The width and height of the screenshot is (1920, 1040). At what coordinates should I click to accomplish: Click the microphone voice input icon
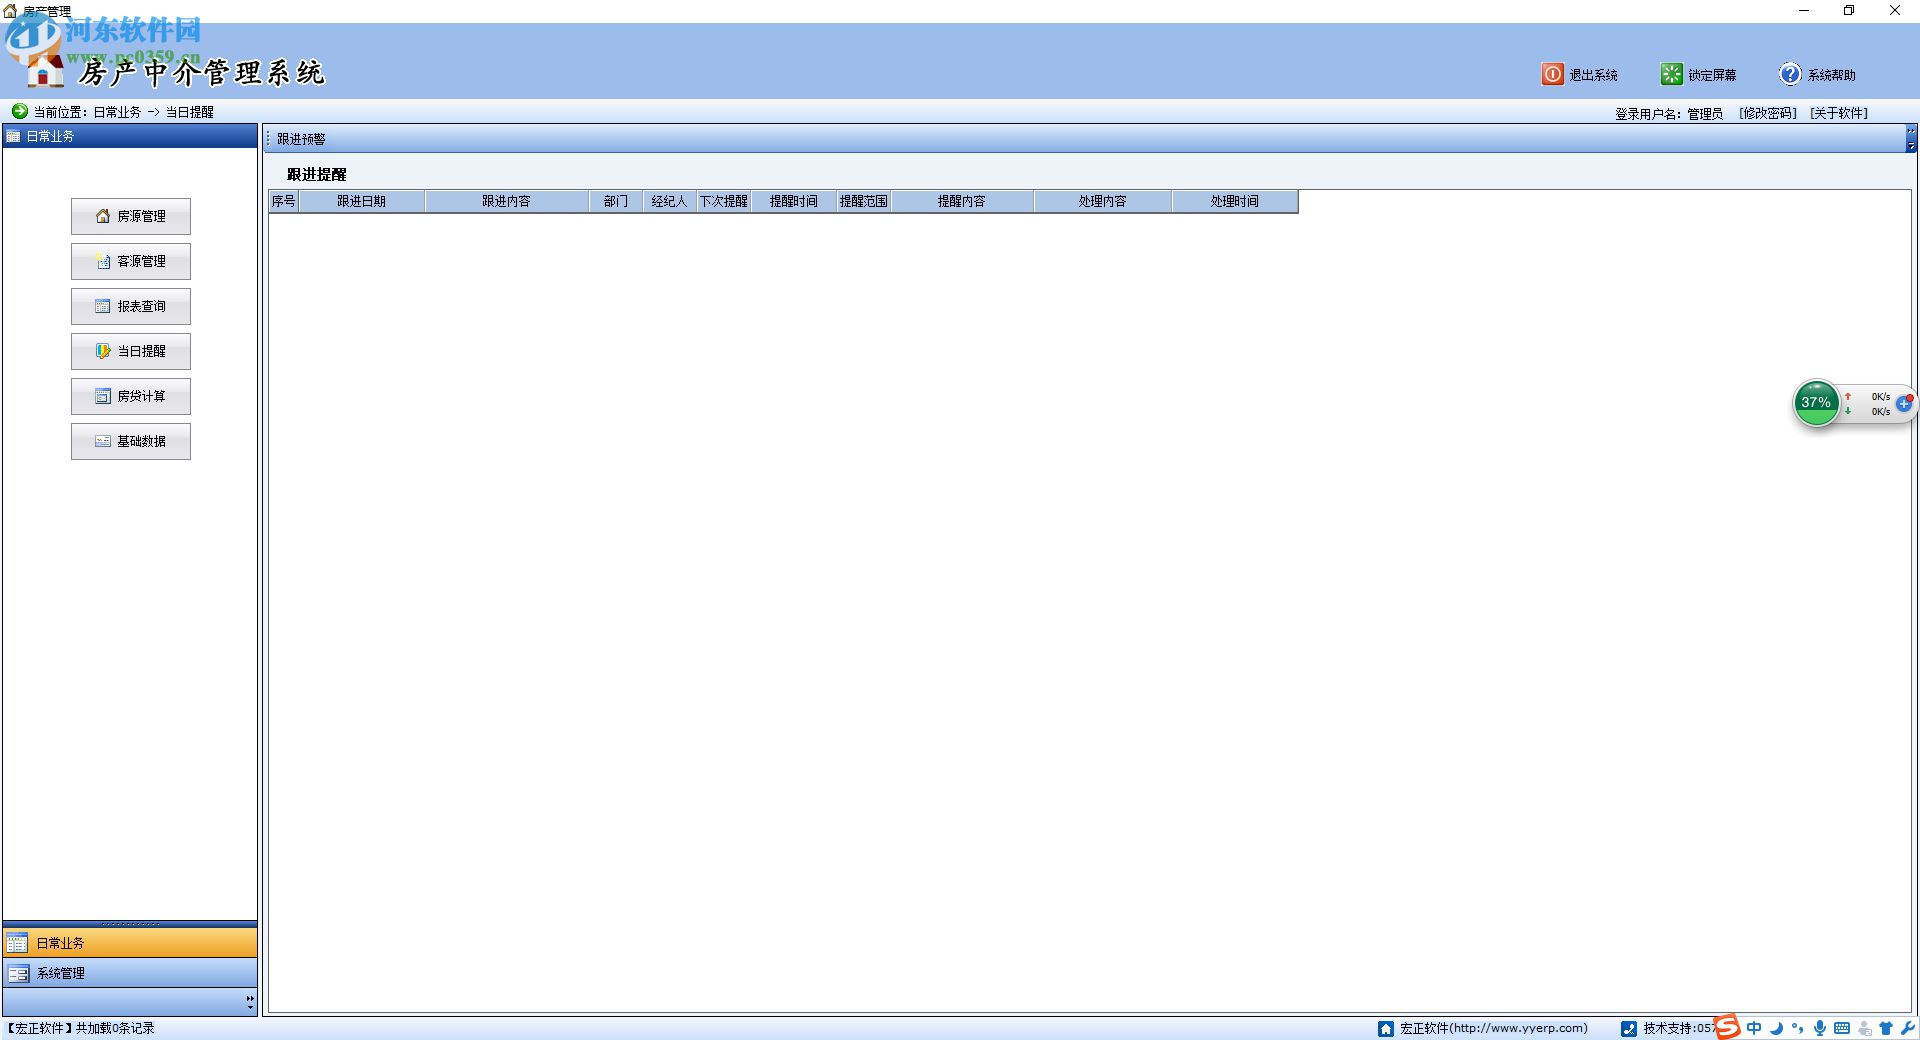[1820, 1028]
